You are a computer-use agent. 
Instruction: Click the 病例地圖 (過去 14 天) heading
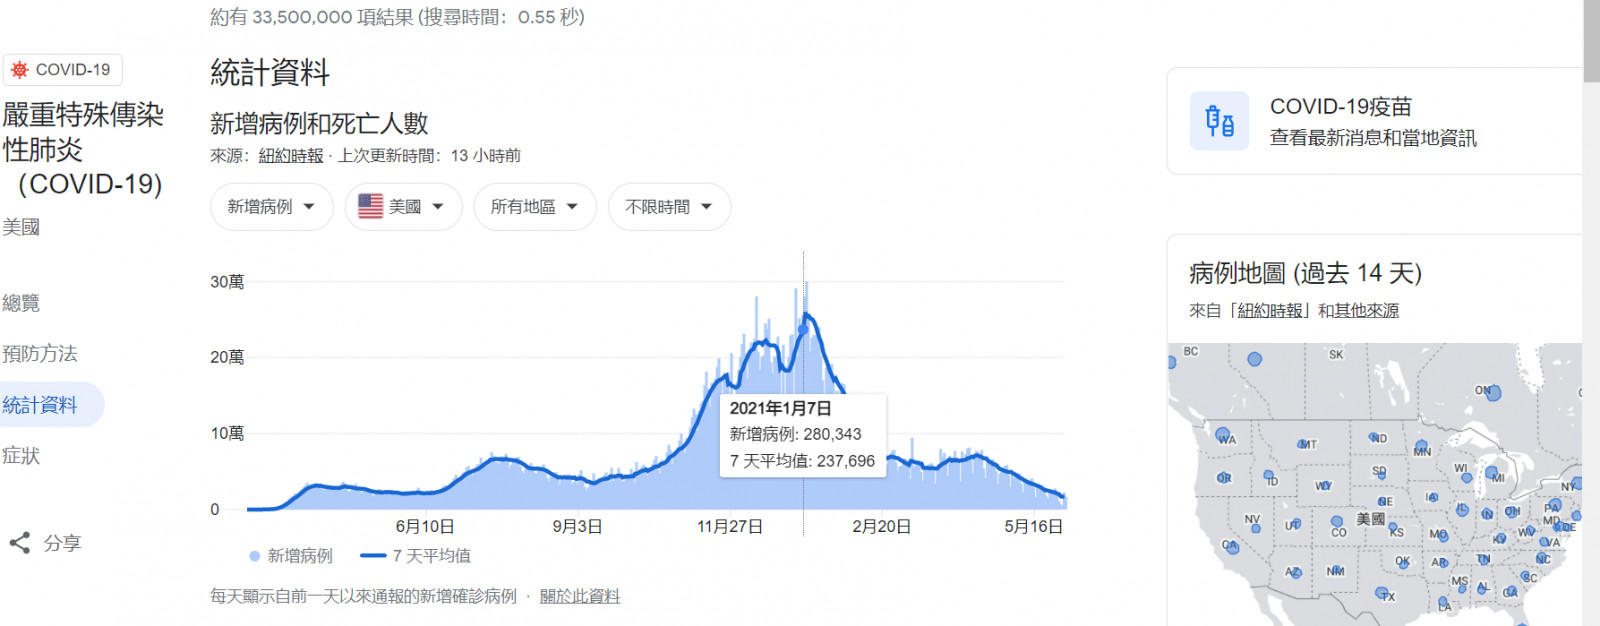click(1305, 273)
